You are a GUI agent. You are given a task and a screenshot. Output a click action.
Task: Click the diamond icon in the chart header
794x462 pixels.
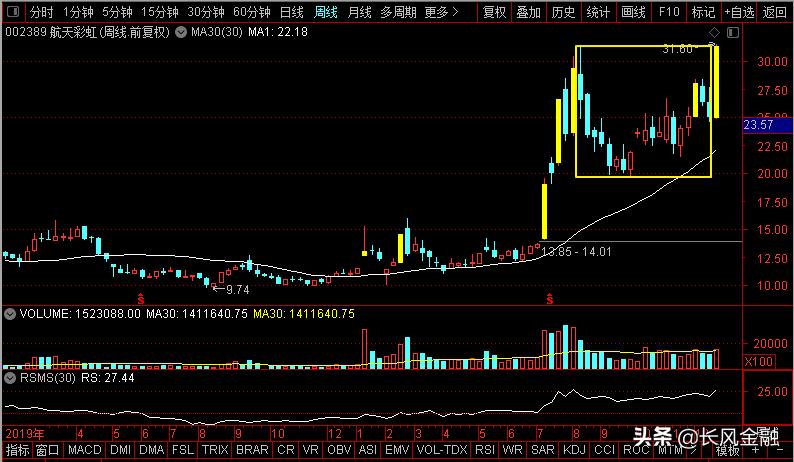coord(714,33)
